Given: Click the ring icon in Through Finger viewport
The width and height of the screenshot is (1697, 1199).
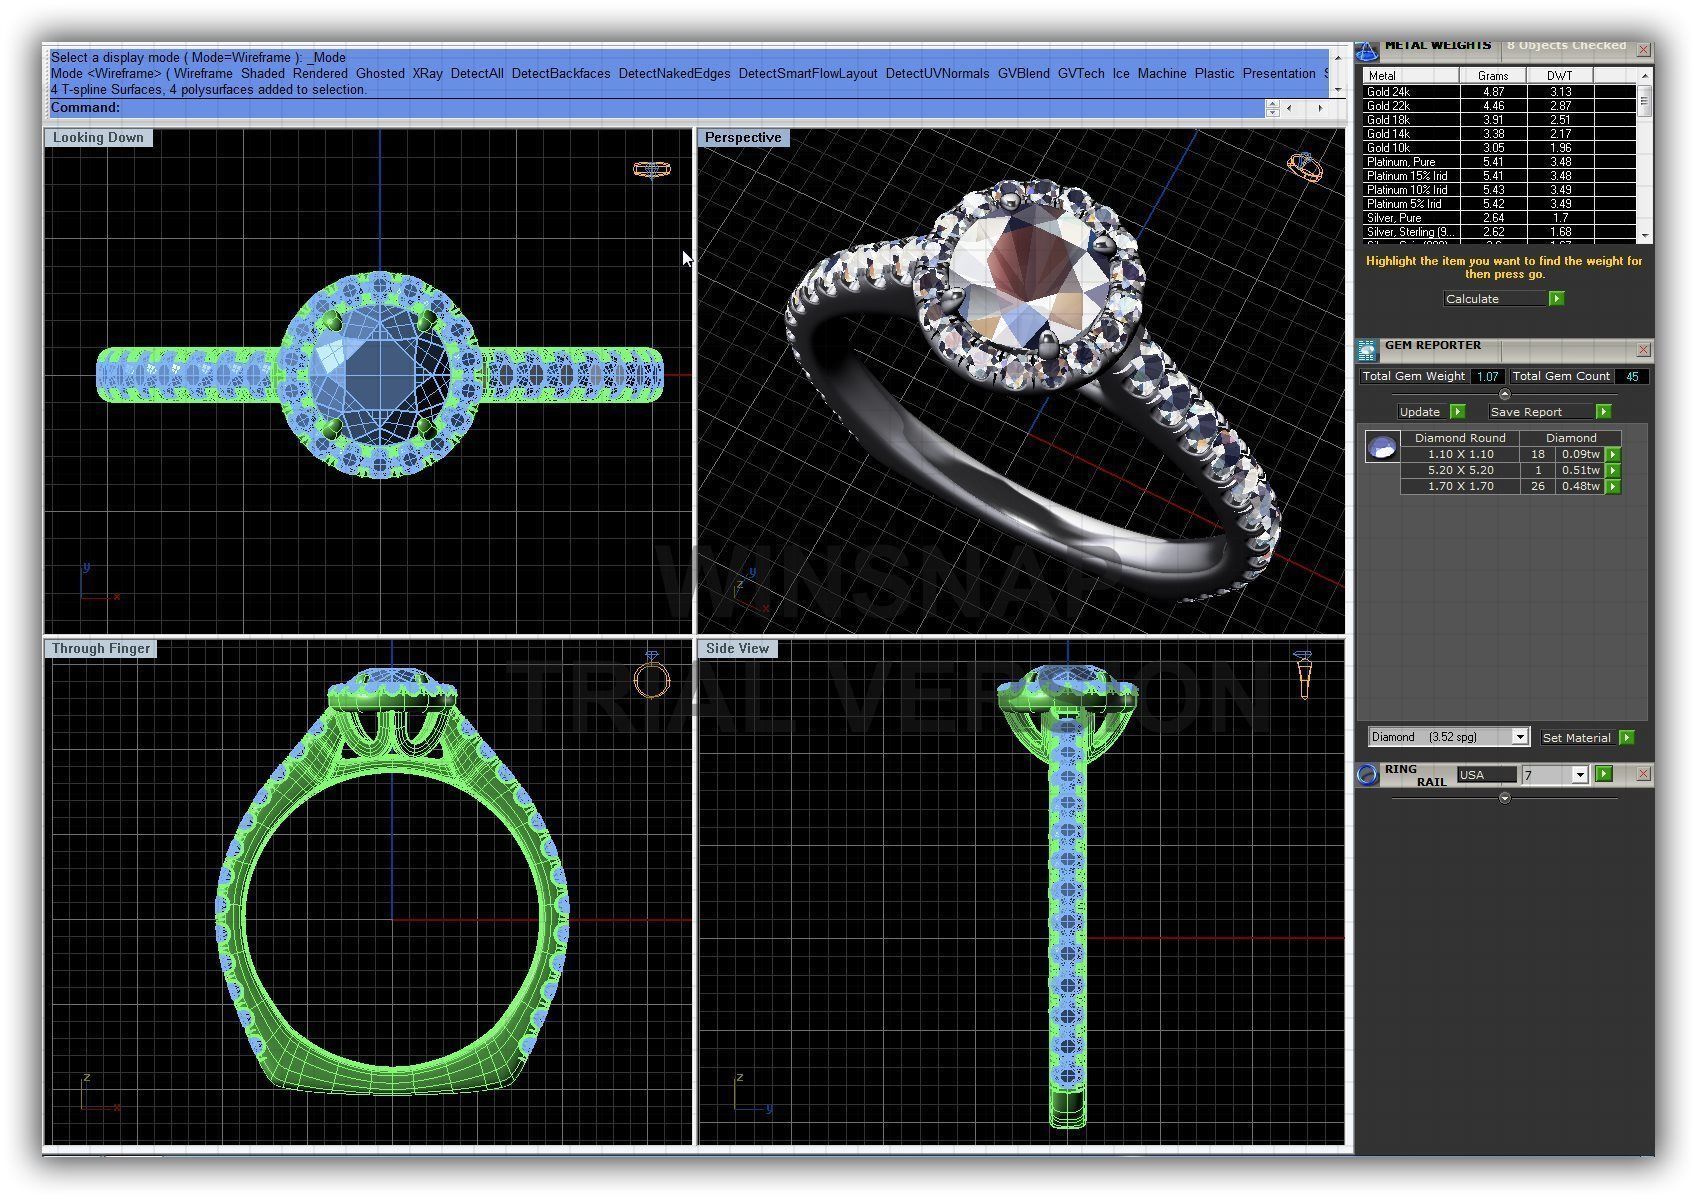Looking at the screenshot, I should point(651,677).
